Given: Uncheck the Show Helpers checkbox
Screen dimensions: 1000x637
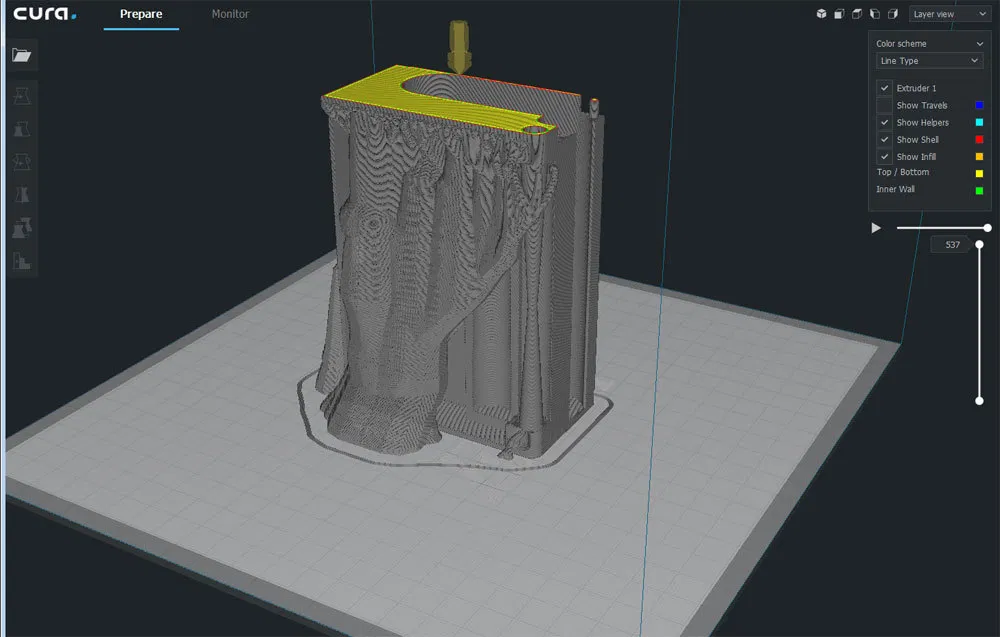Looking at the screenshot, I should point(884,122).
